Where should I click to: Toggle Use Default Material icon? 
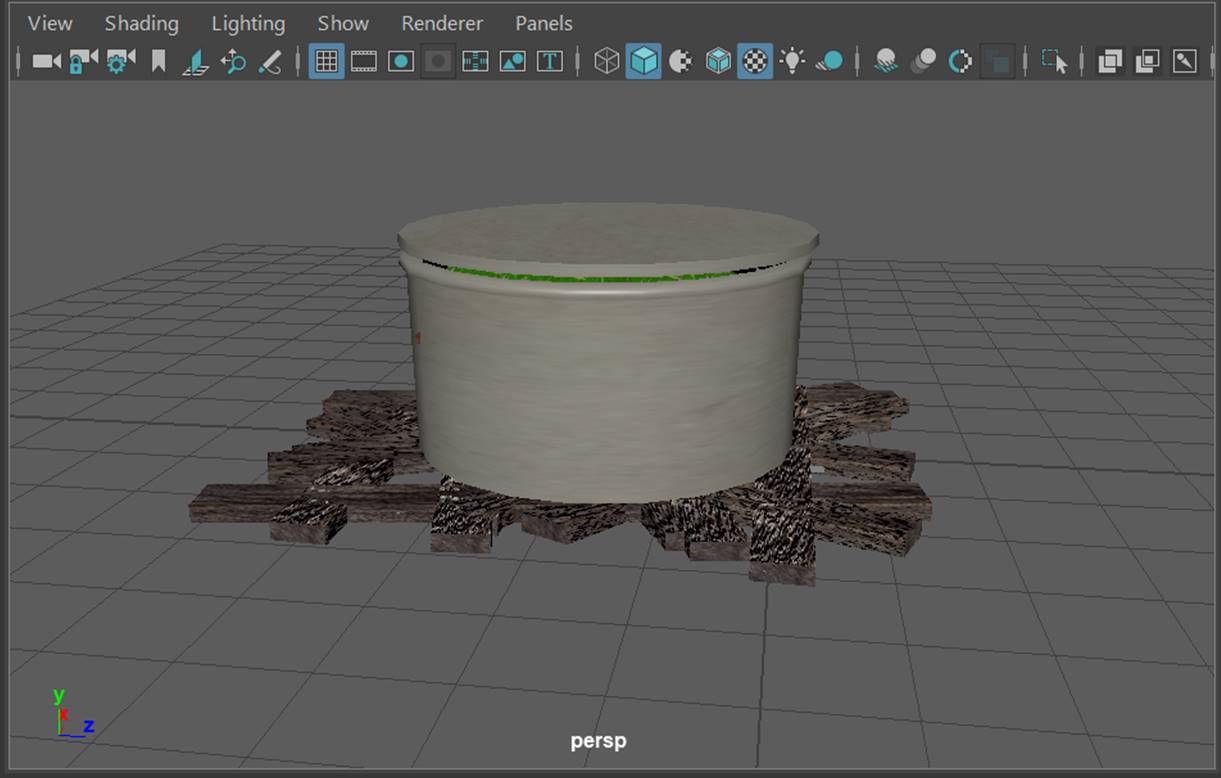click(680, 61)
